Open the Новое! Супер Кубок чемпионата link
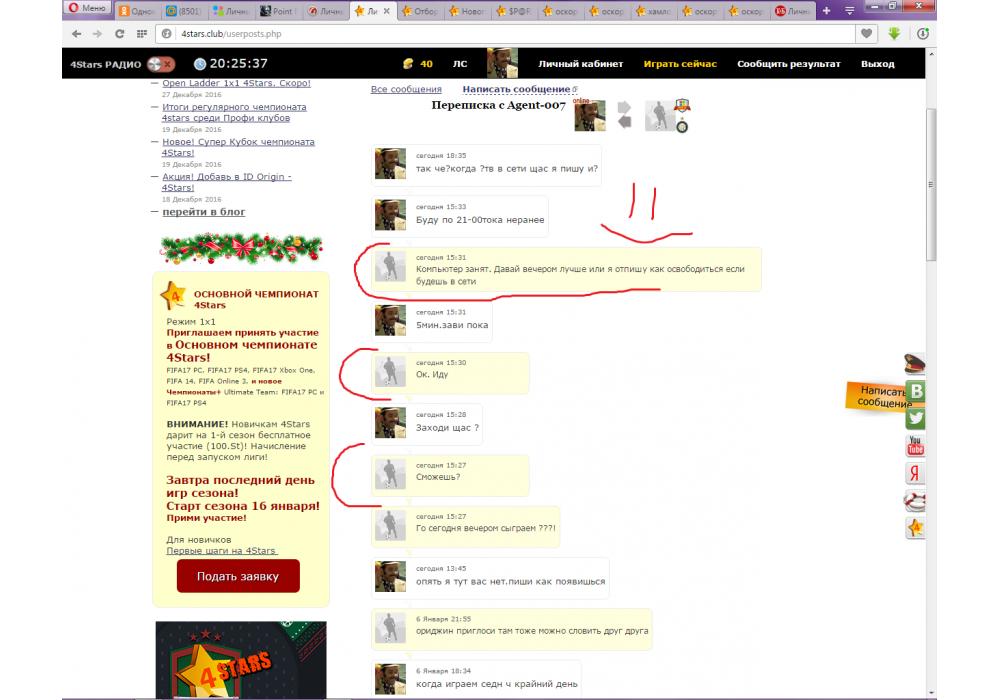This screenshot has width=1000, height=700. click(238, 147)
